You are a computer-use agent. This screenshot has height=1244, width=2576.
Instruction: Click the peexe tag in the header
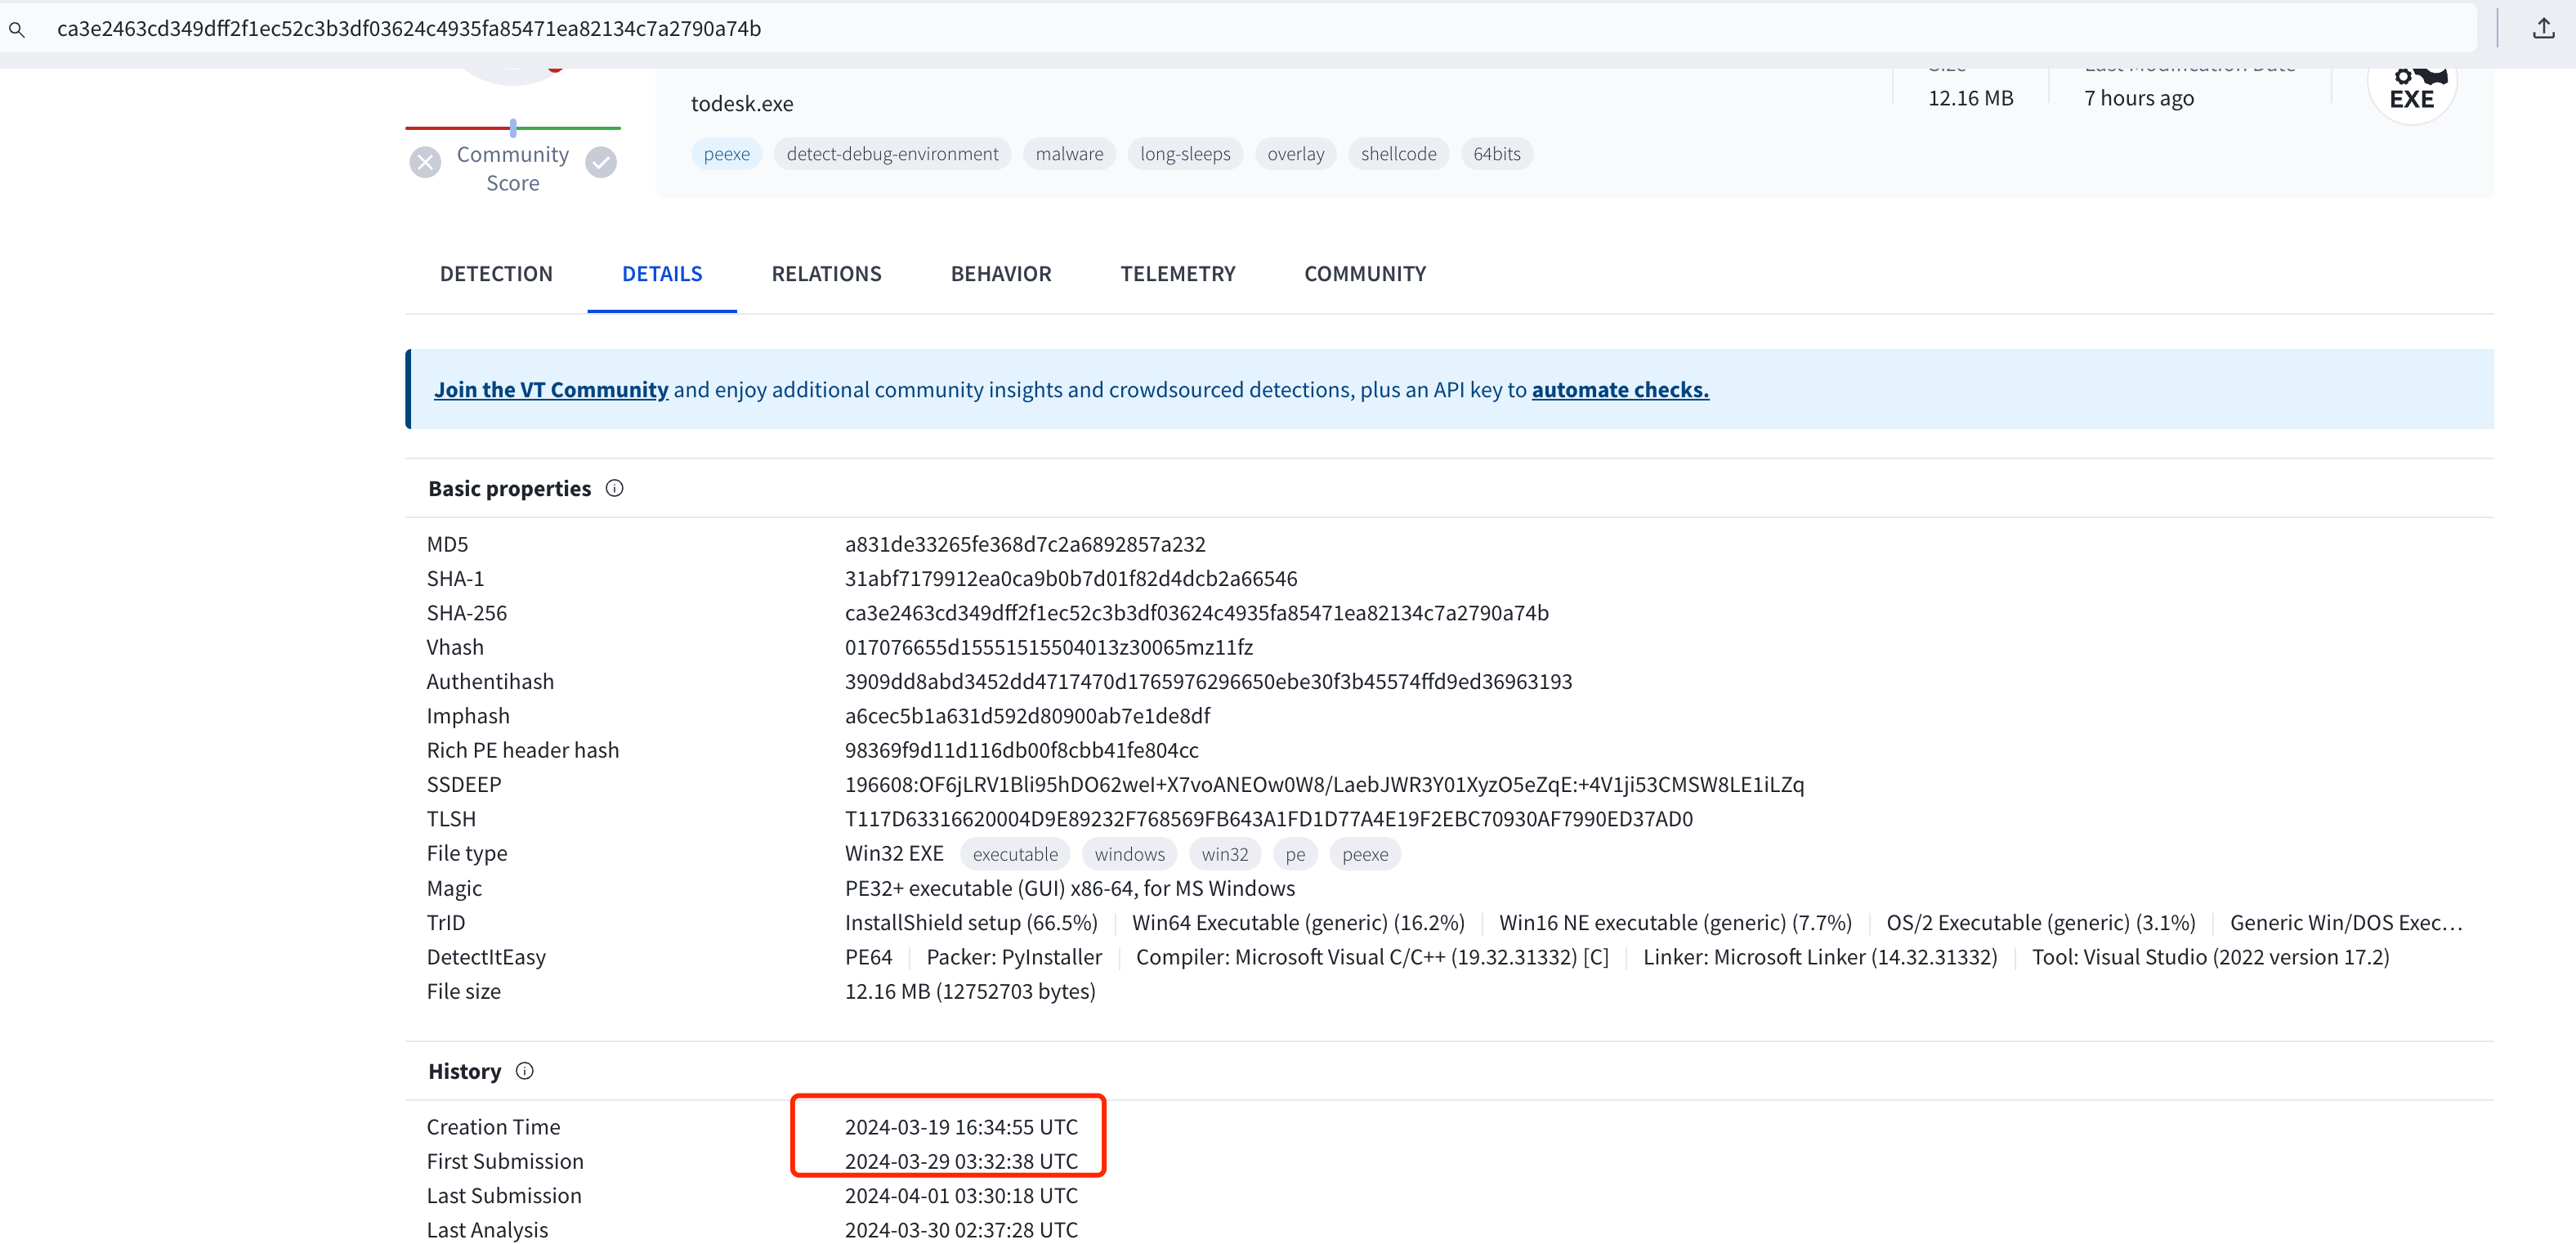pos(727,154)
